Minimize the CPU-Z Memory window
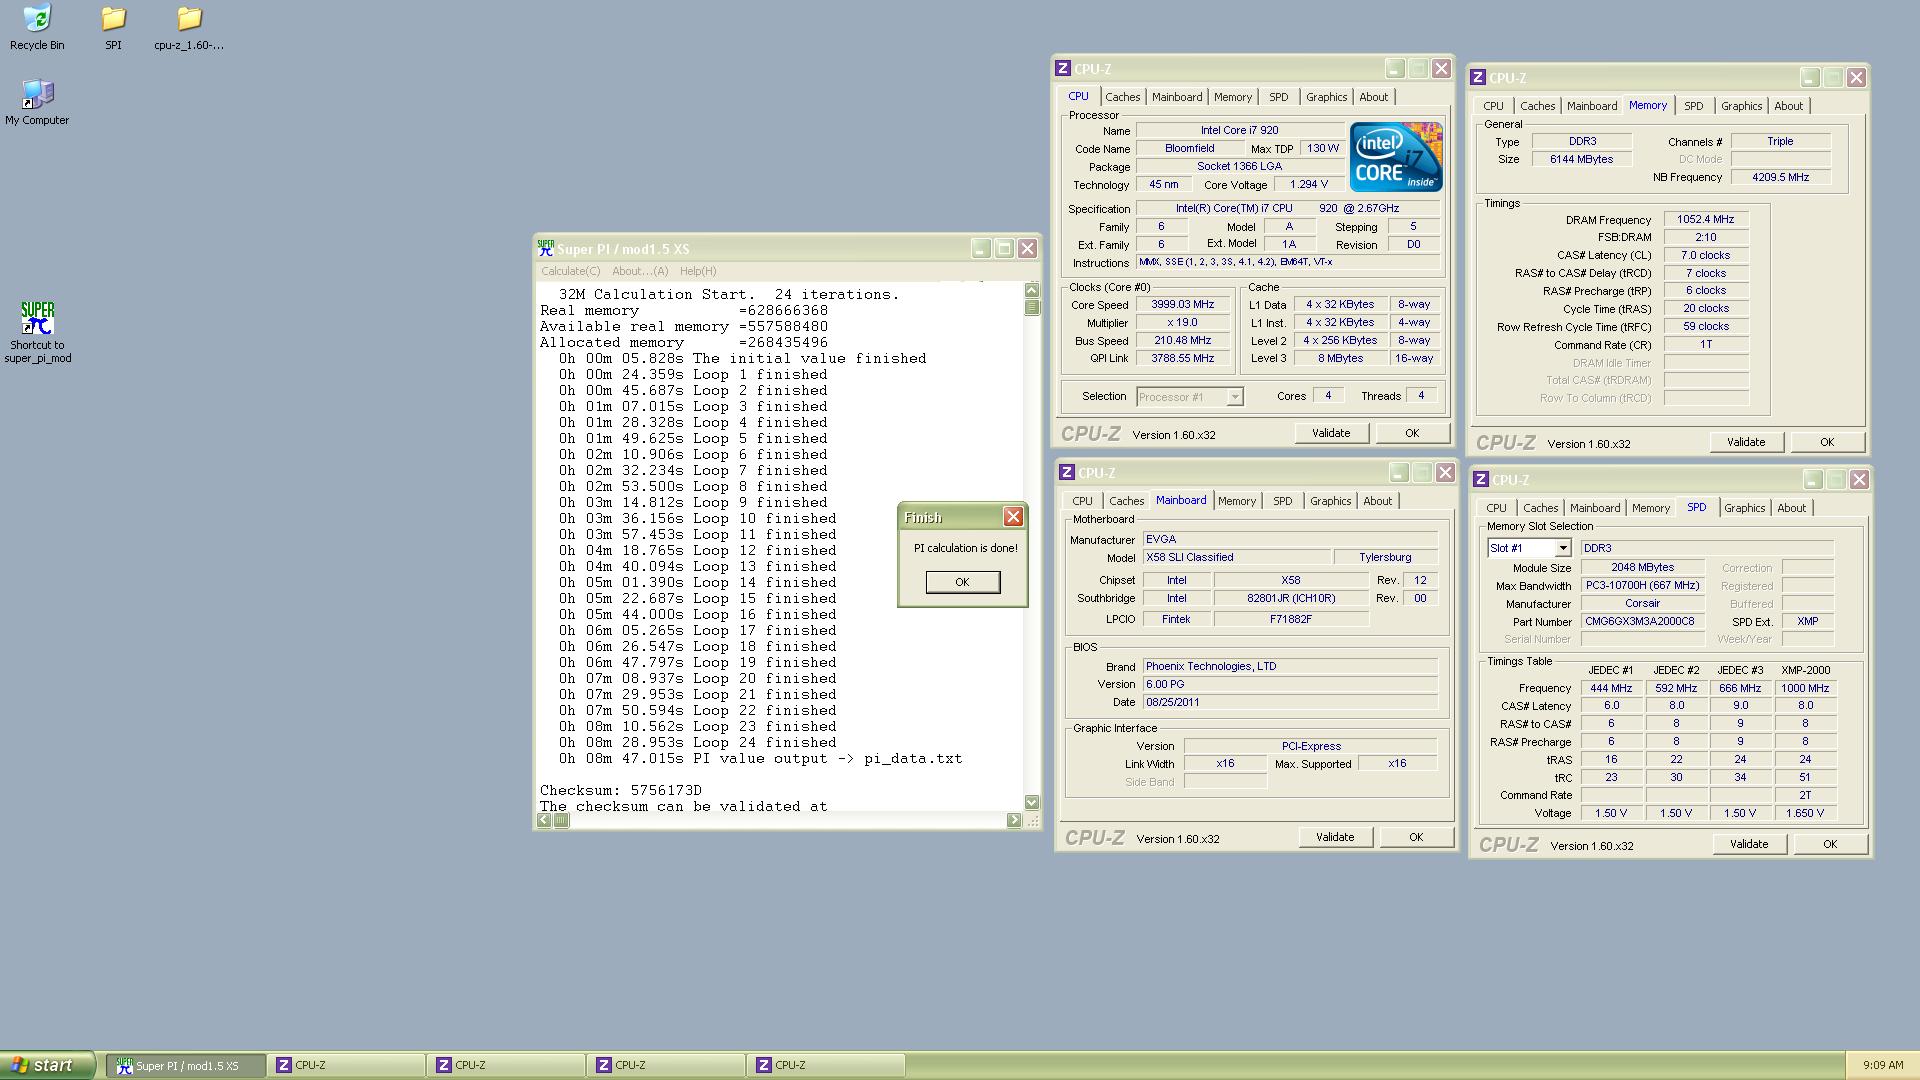The image size is (1920, 1080). pos(1810,78)
